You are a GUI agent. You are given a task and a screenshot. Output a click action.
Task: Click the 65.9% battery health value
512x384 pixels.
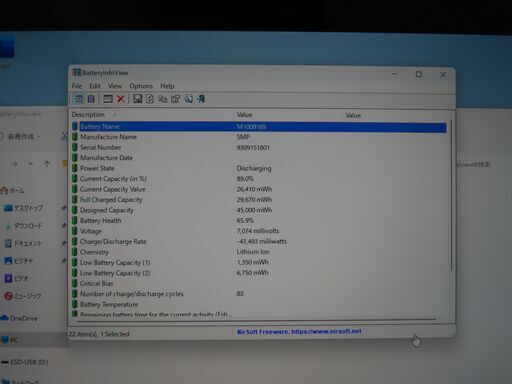point(245,221)
